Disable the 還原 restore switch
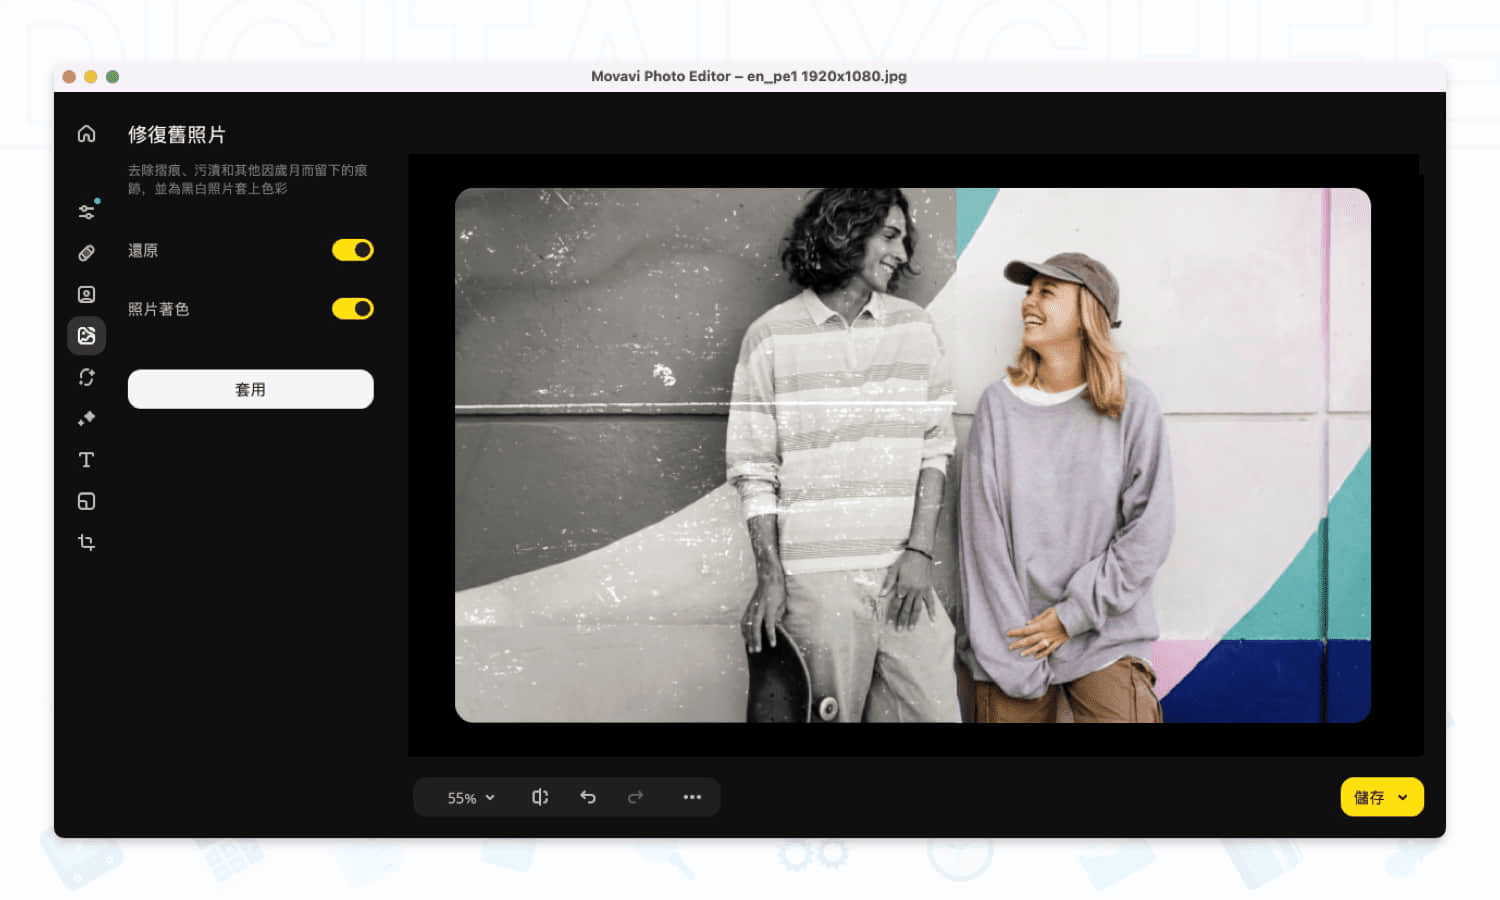The image size is (1500, 900). 353,250
